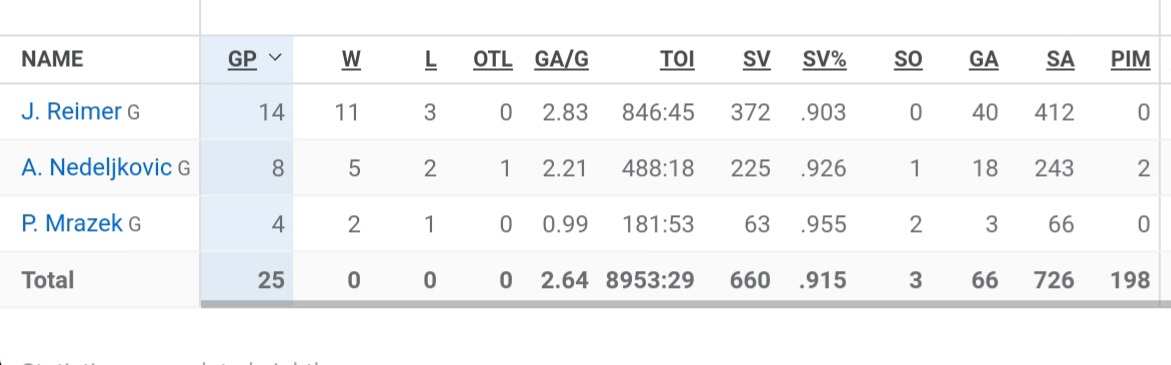Screen dimensions: 1171x365
Task: Click the GP sort chevron arrow
Action: coord(275,57)
